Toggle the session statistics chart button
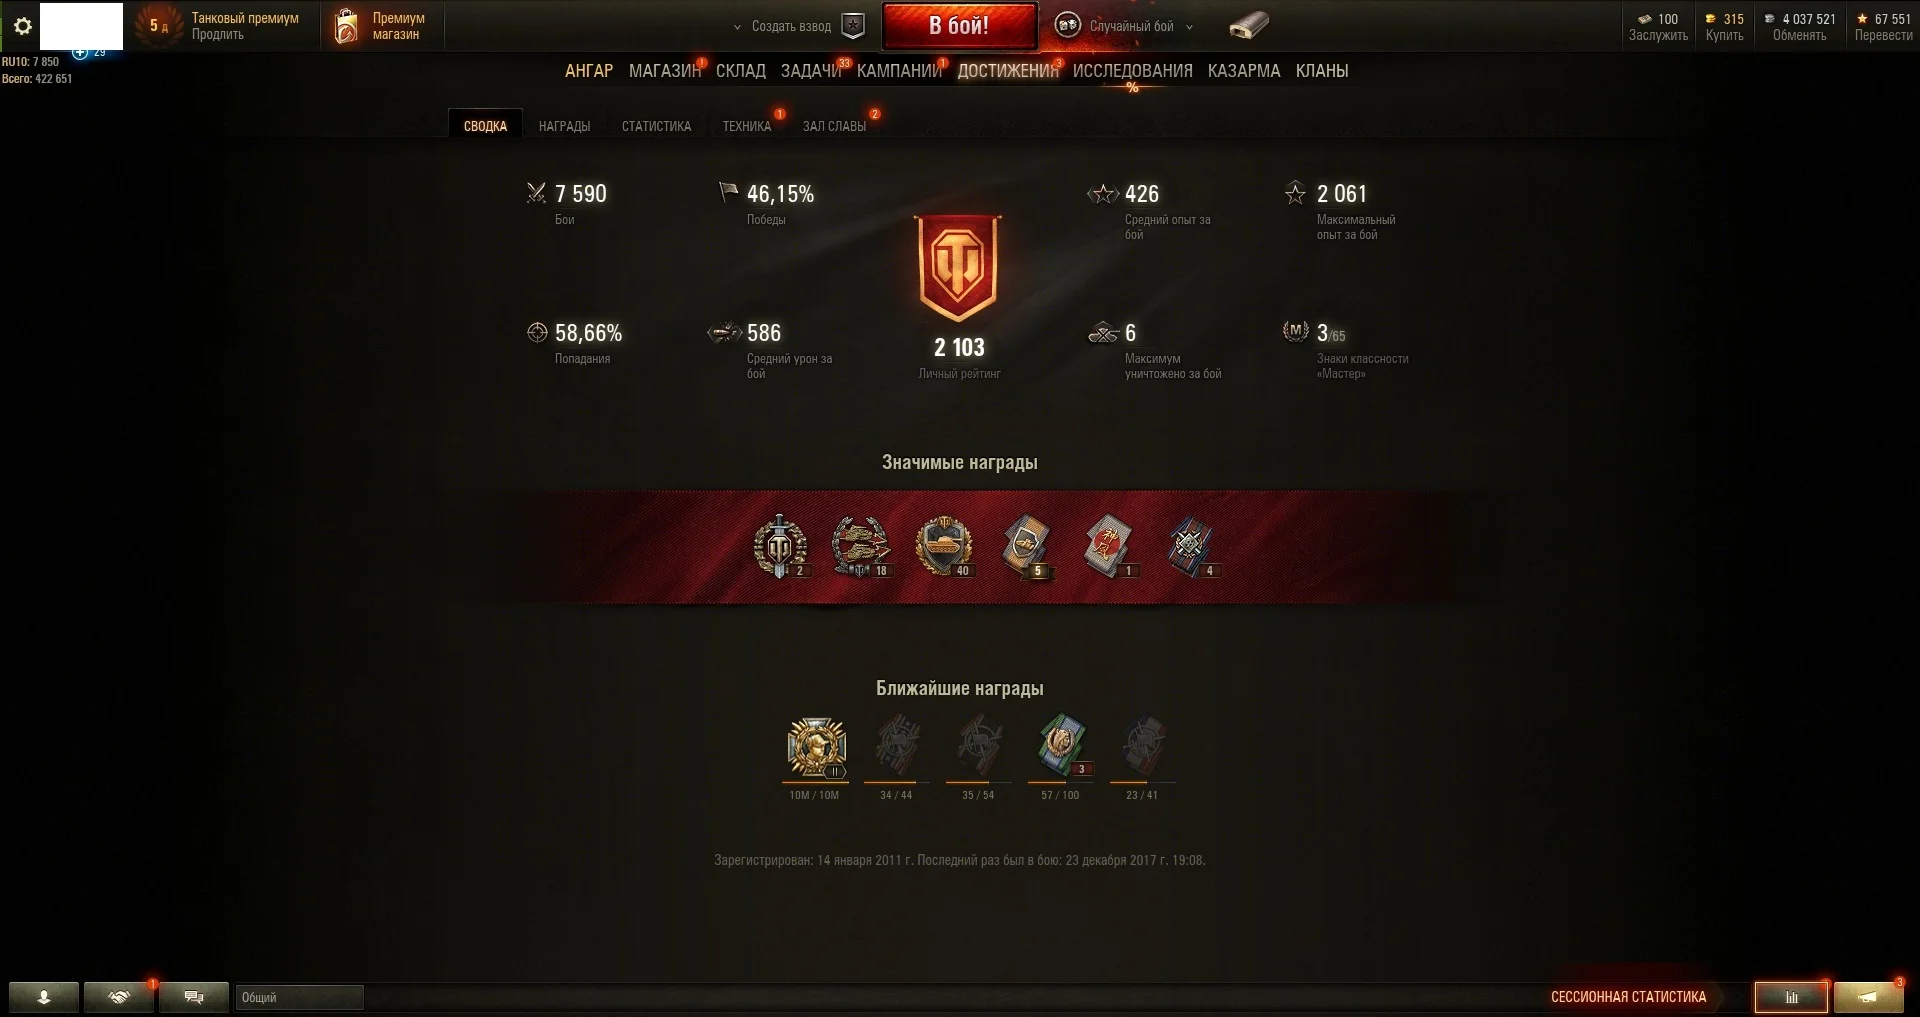This screenshot has height=1017, width=1920. tap(1791, 997)
